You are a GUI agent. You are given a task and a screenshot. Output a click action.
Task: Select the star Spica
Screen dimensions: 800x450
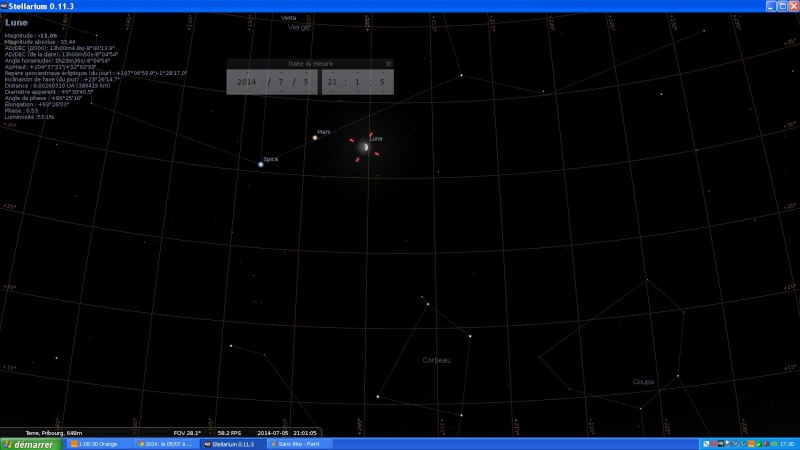click(x=261, y=164)
